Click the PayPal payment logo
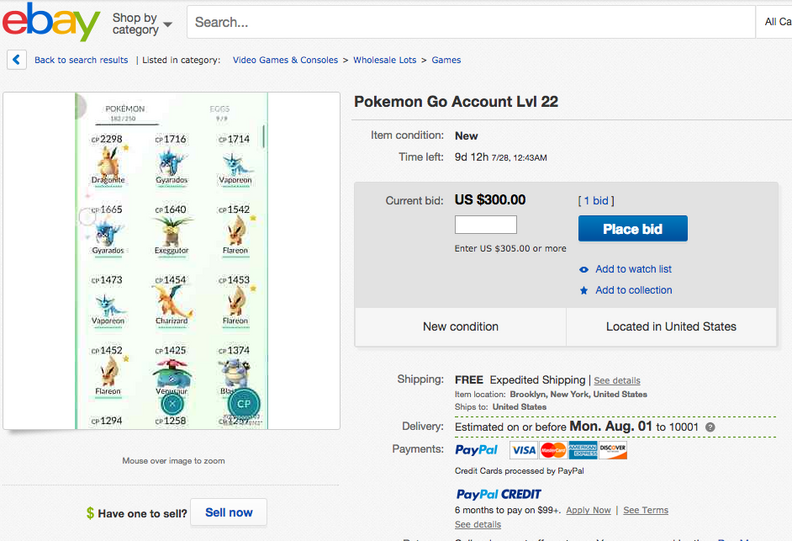792x541 pixels. 476,450
